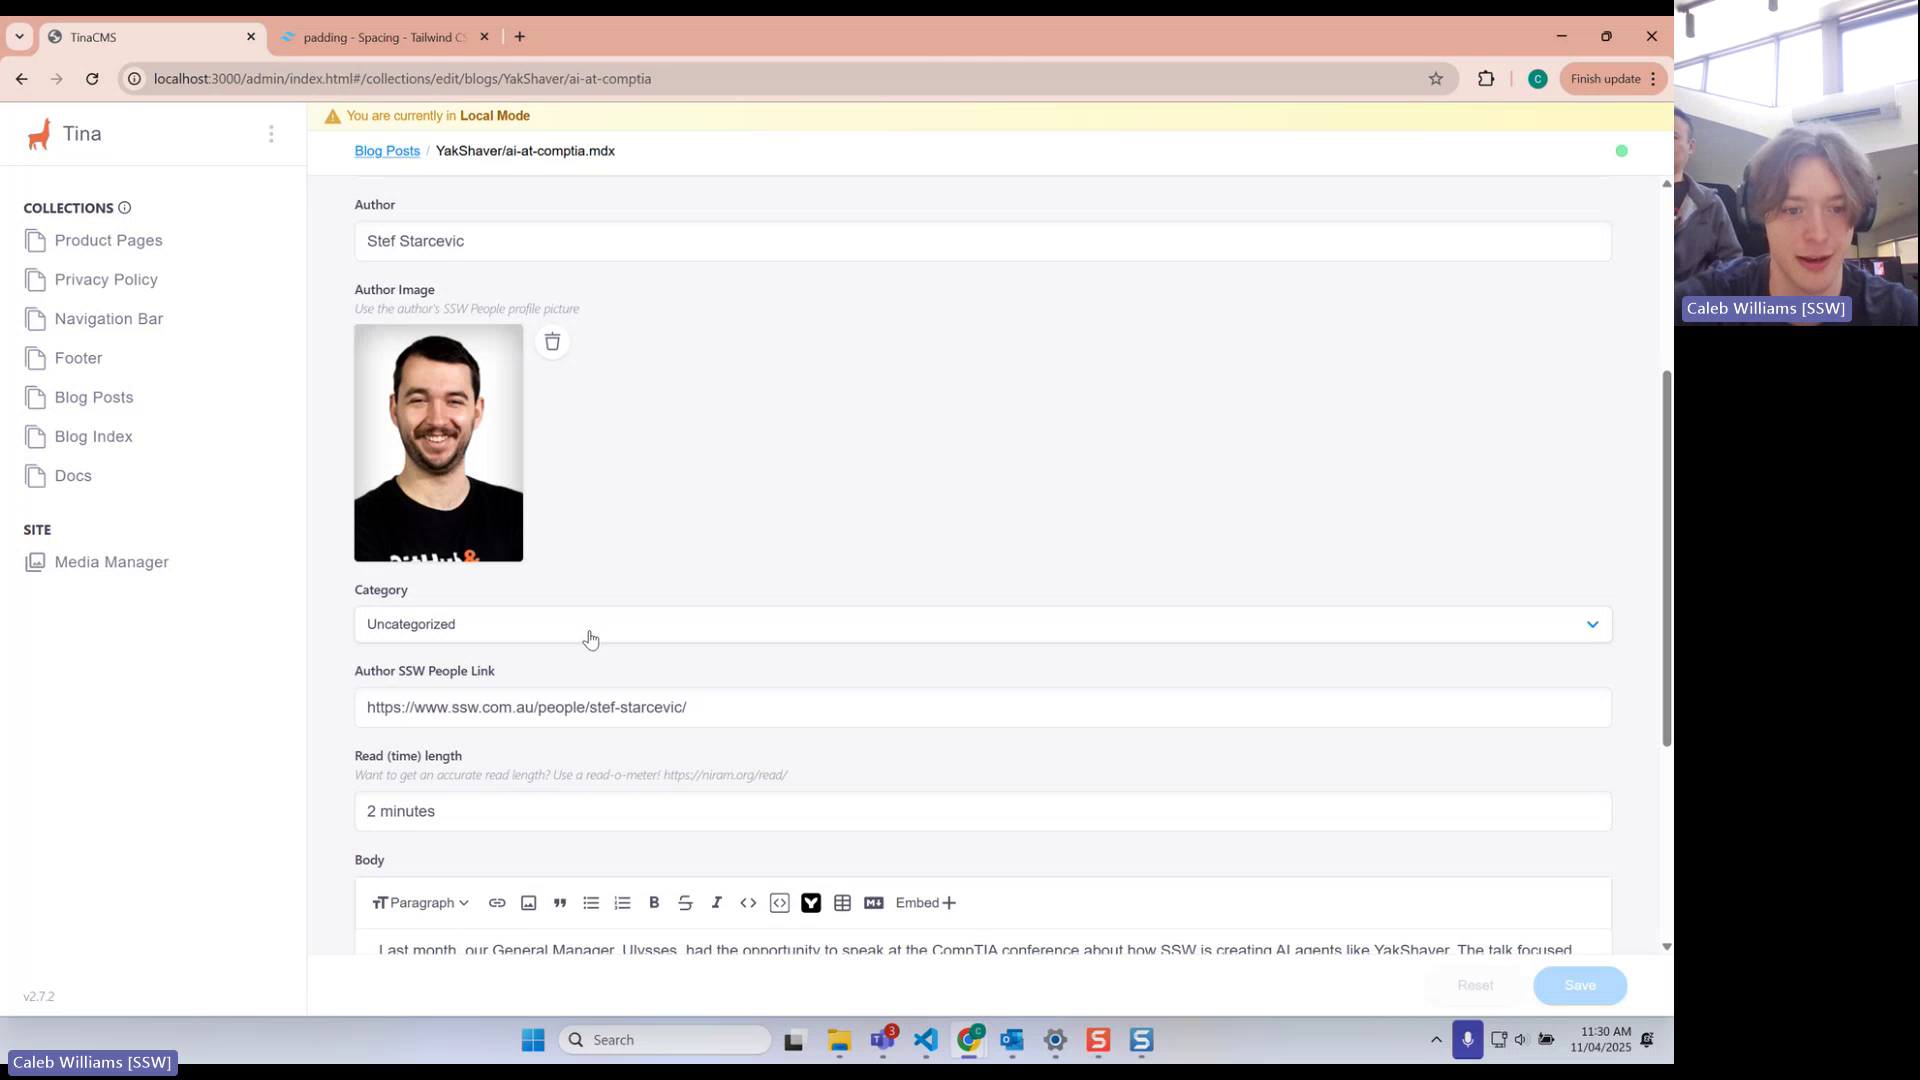Toggle bold formatting
Image resolution: width=1920 pixels, height=1080 pixels.
click(x=654, y=903)
